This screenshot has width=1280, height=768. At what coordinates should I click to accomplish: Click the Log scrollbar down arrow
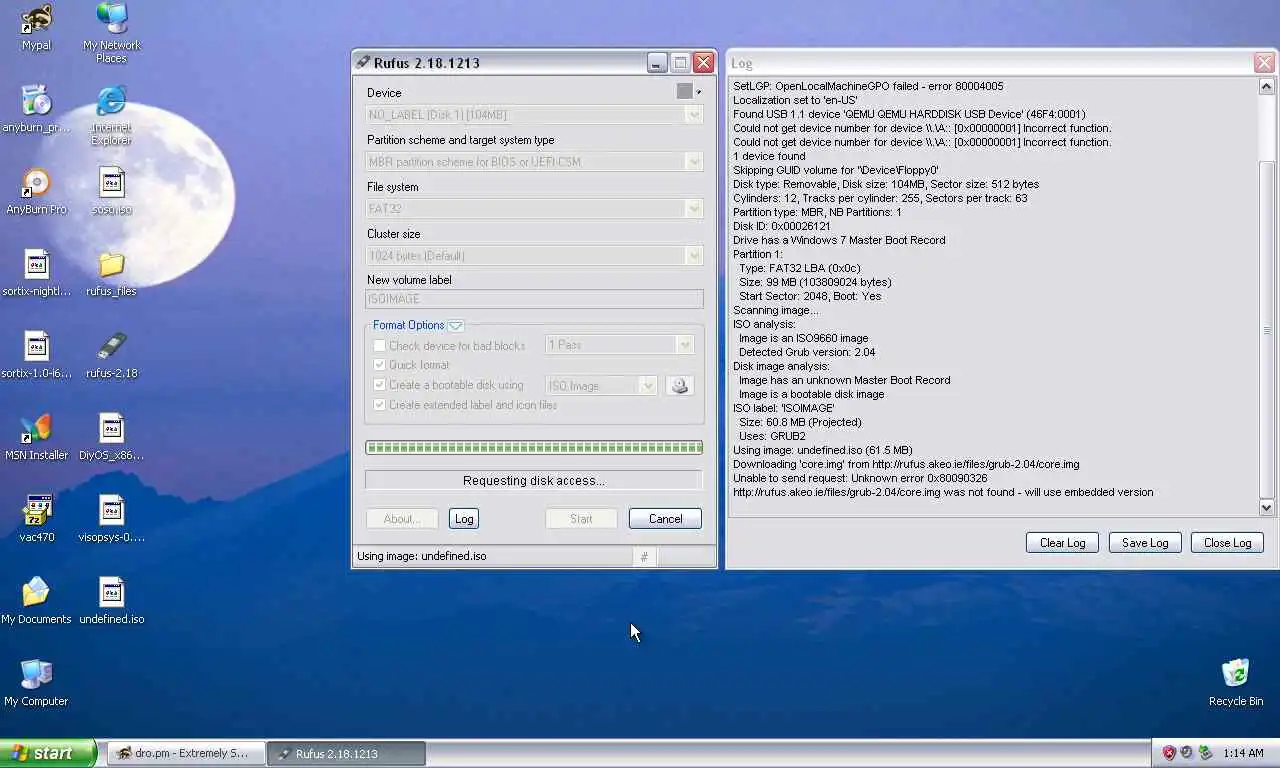pos(1267,508)
